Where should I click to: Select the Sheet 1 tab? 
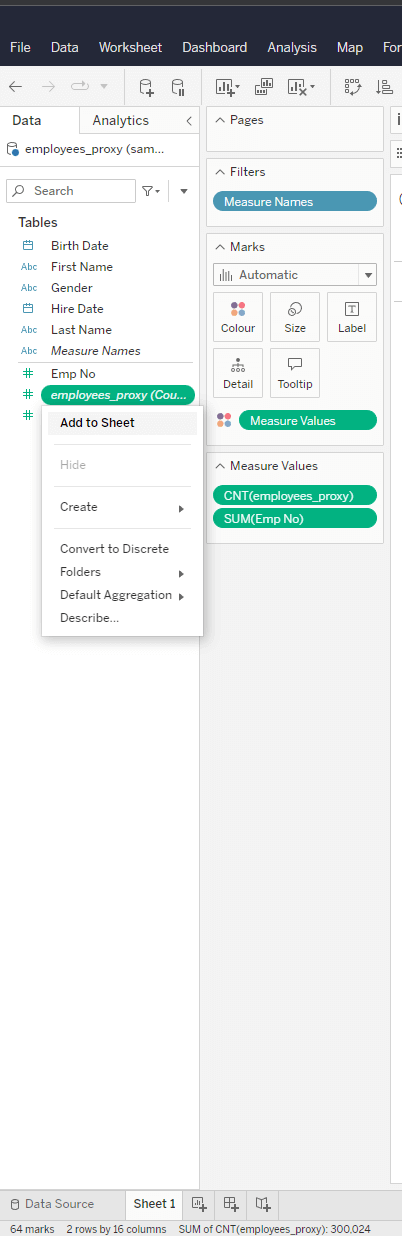coord(154,1204)
